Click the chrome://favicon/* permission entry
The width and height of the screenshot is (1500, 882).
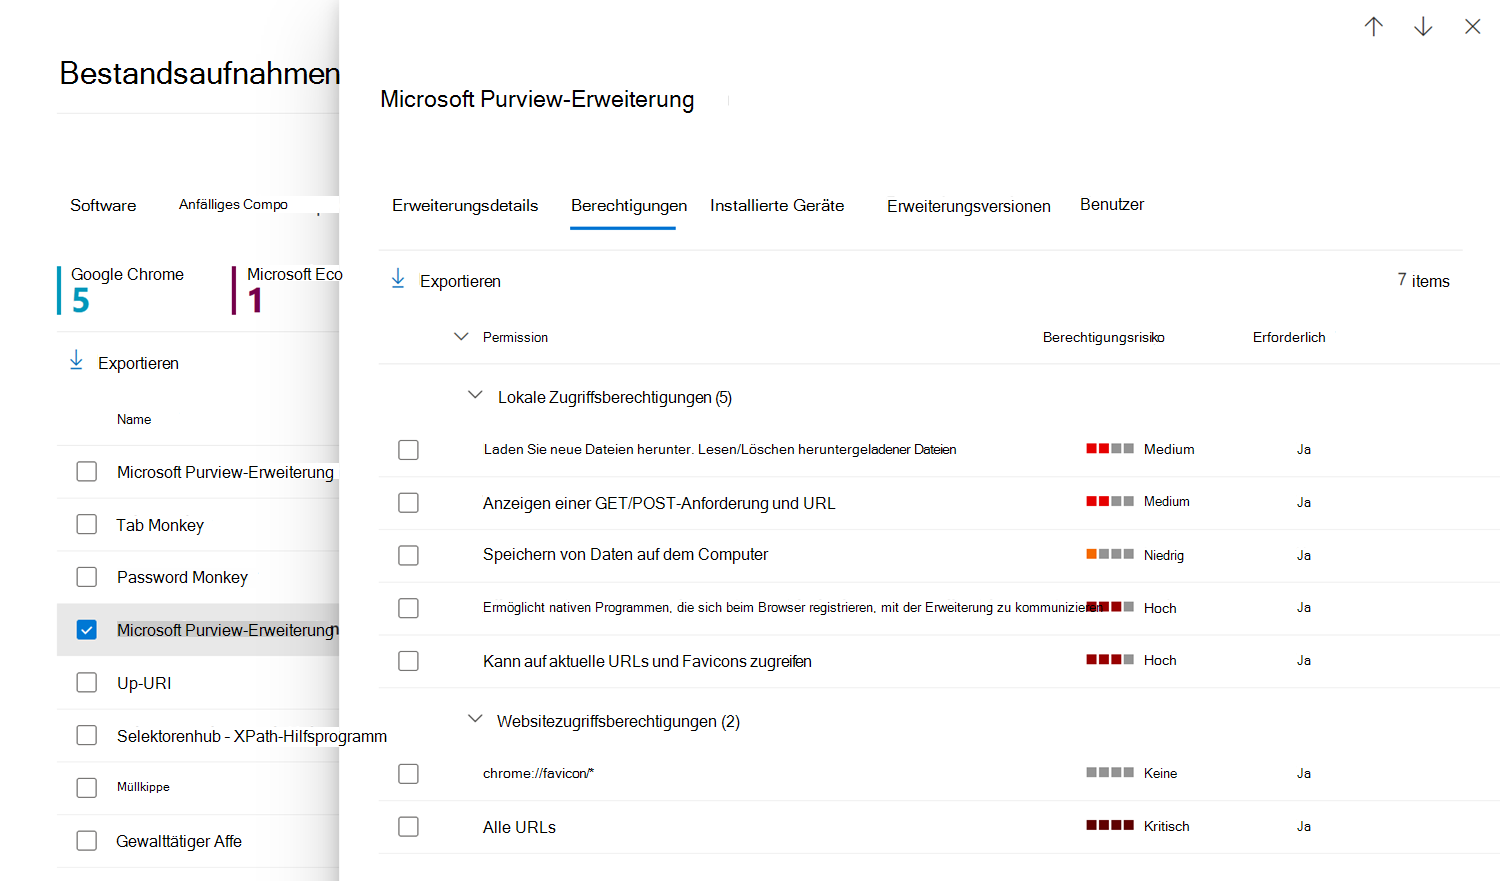pos(538,774)
